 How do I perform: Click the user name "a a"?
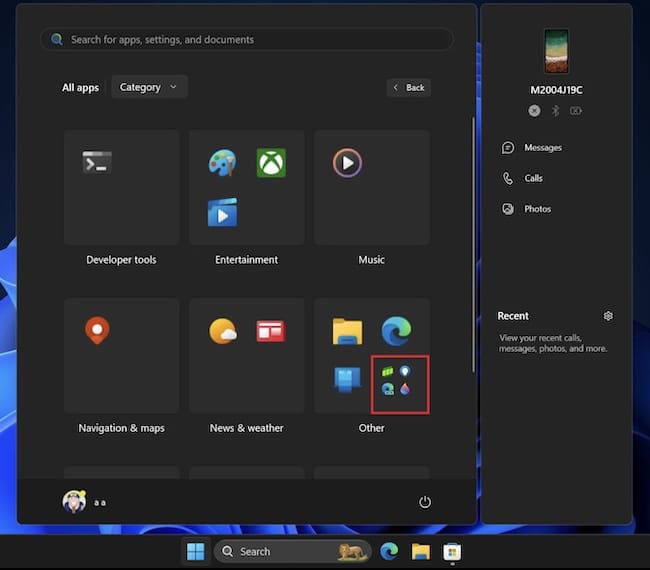click(100, 503)
